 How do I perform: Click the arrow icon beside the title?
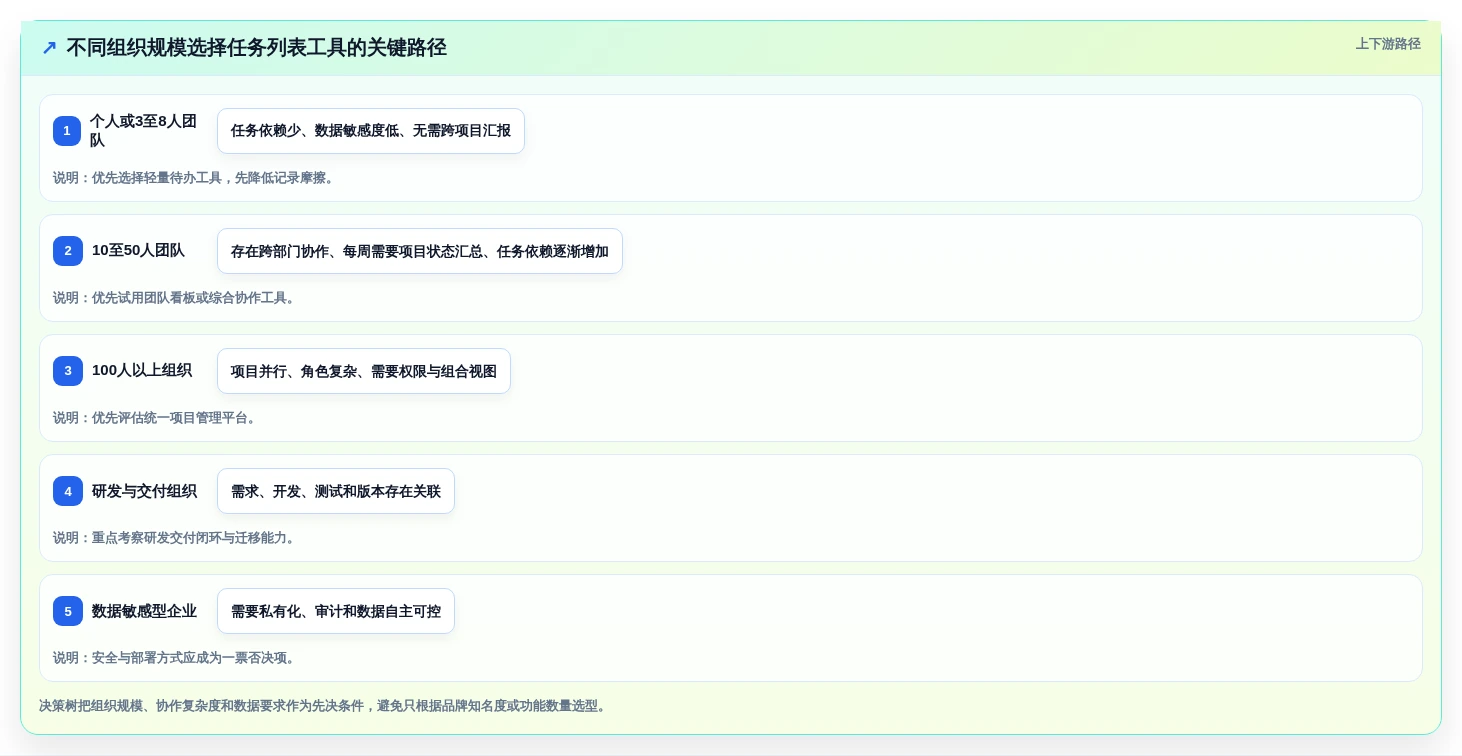pos(49,48)
